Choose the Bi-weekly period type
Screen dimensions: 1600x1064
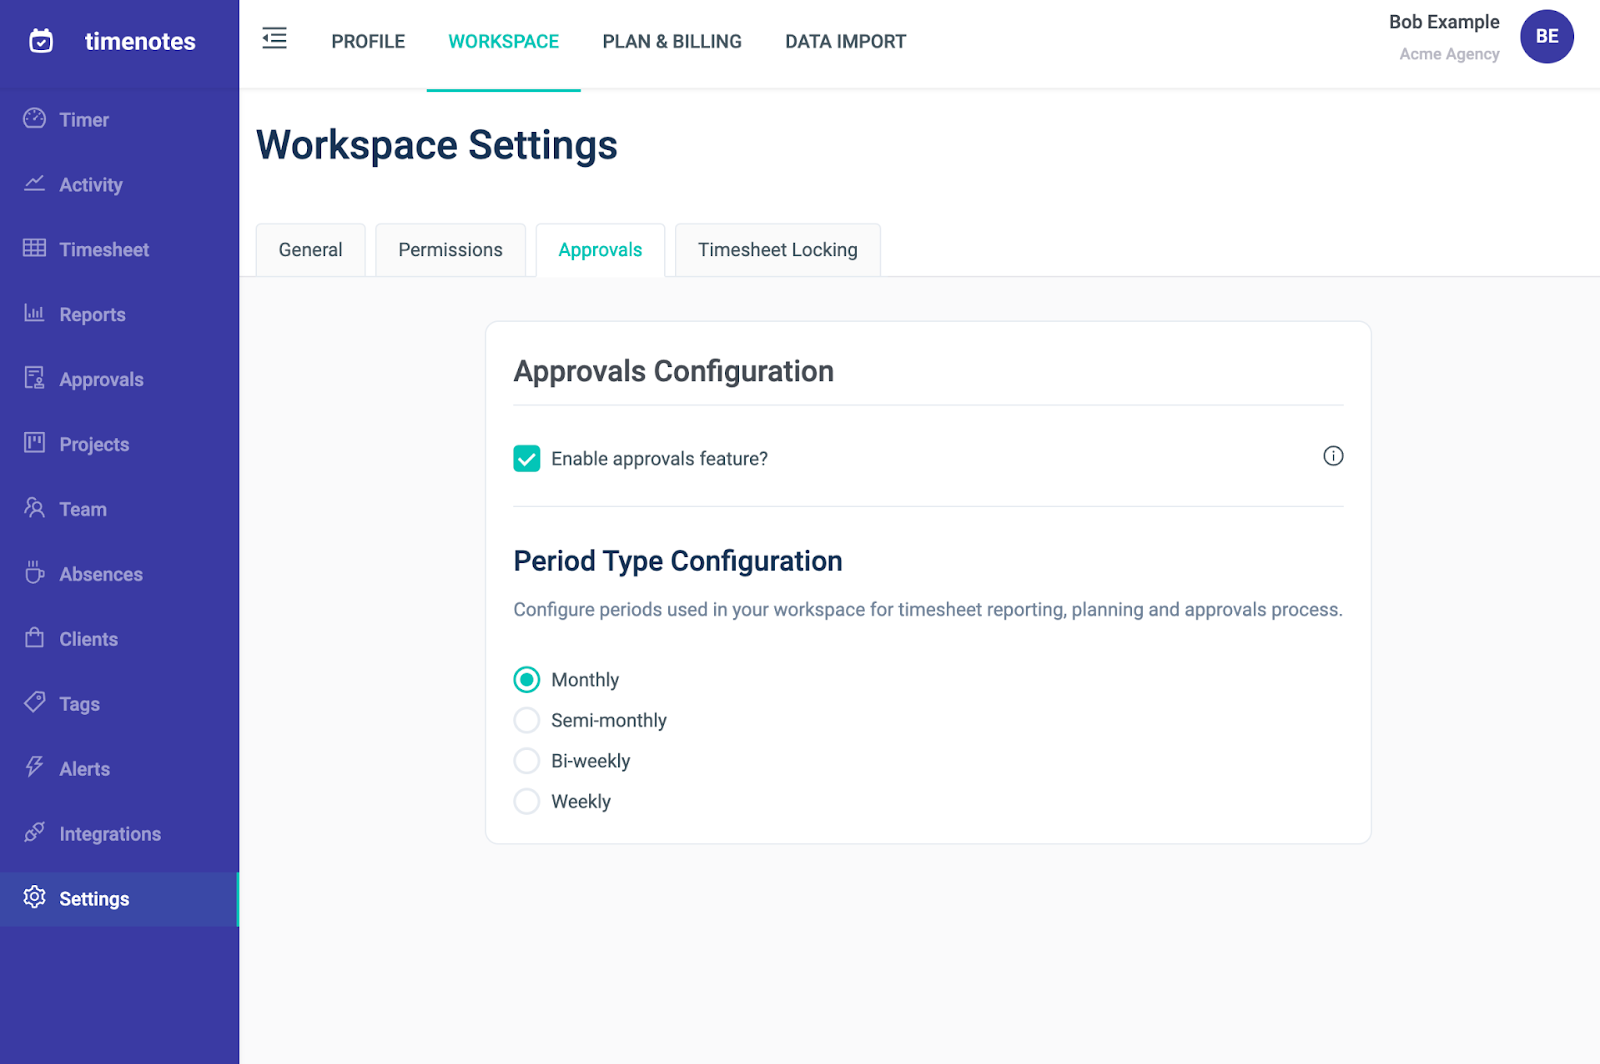click(527, 761)
